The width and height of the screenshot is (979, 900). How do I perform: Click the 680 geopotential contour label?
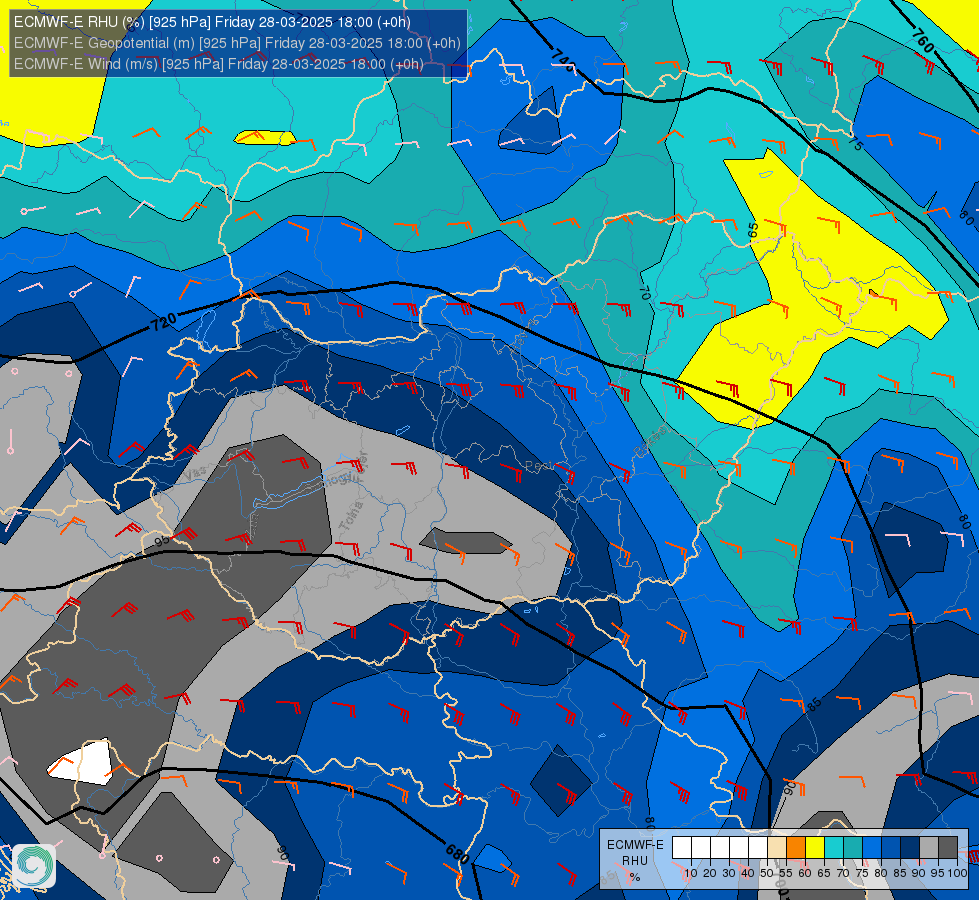457,854
